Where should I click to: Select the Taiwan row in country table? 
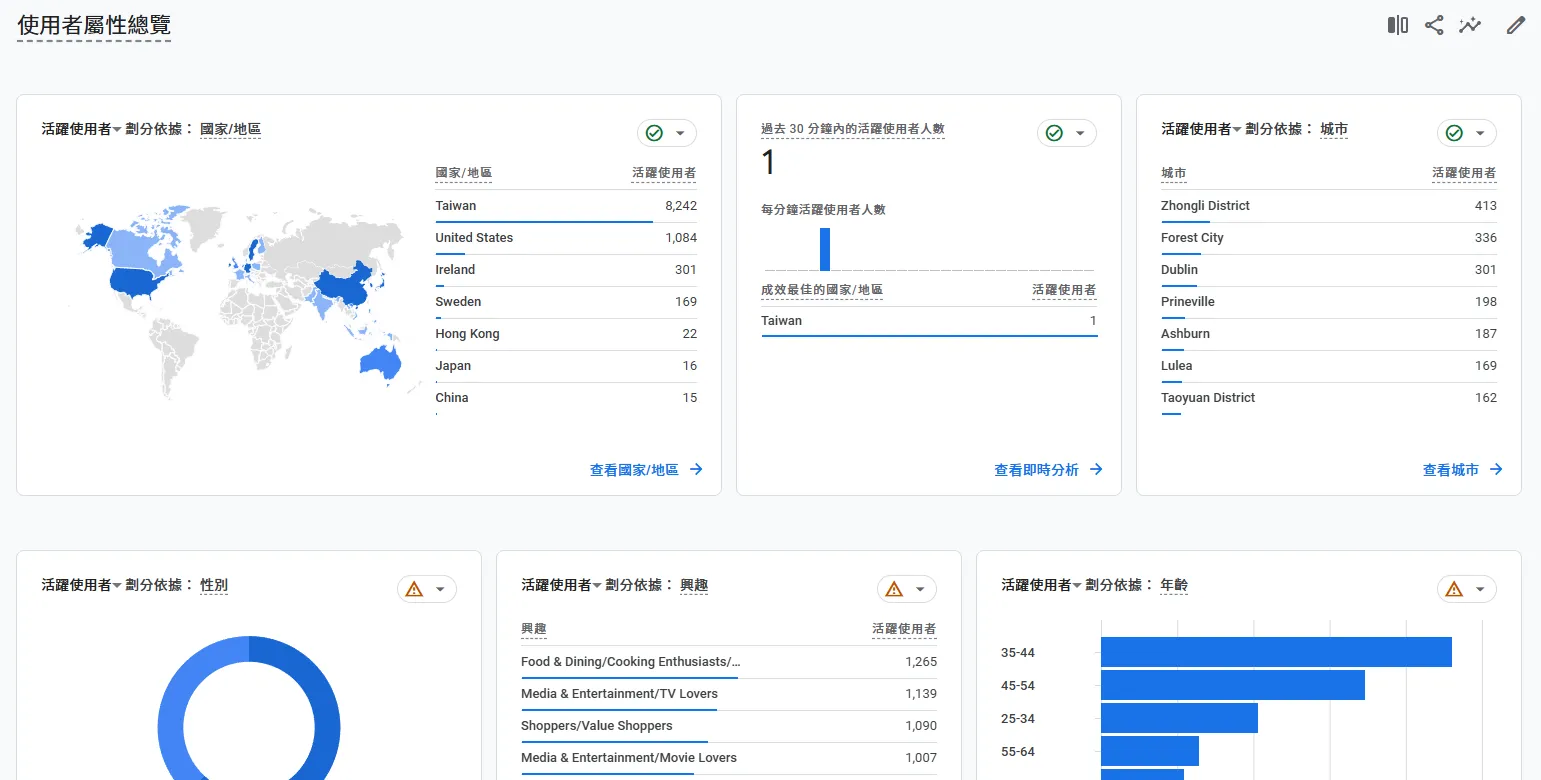tap(566, 206)
